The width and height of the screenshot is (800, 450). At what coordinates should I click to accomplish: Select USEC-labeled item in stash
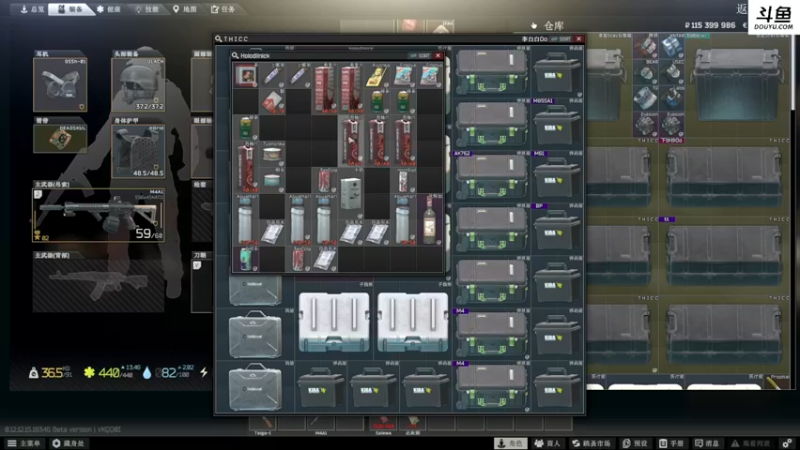coord(672,72)
